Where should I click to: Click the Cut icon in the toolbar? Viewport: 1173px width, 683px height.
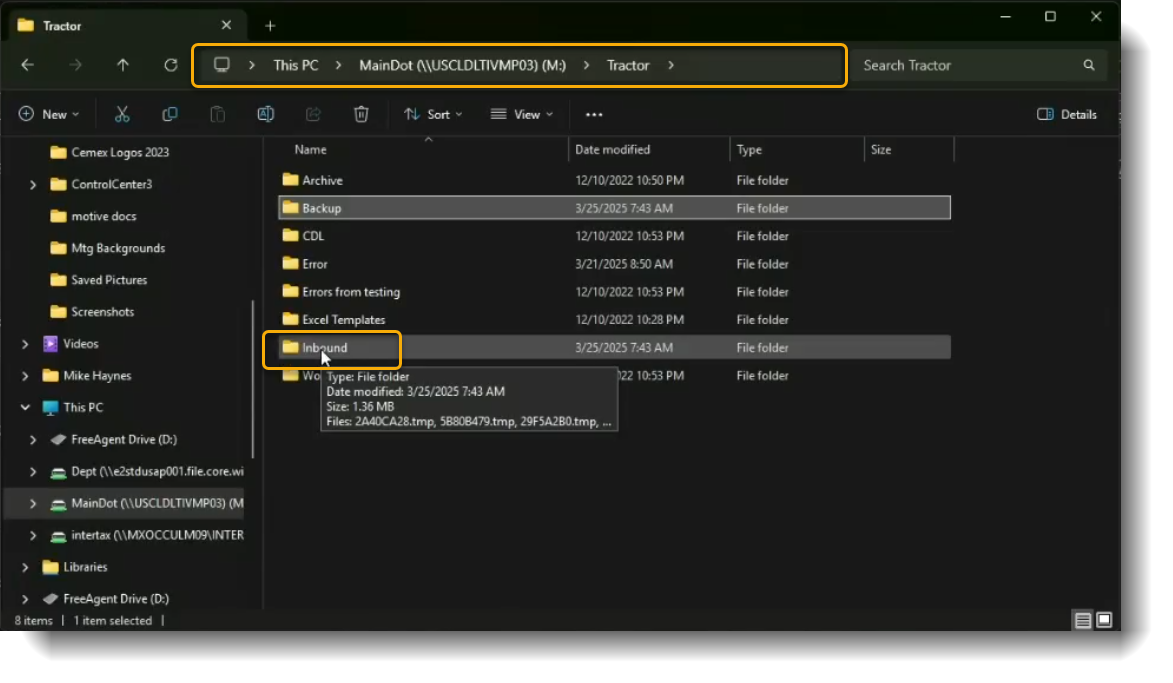[x=122, y=113]
